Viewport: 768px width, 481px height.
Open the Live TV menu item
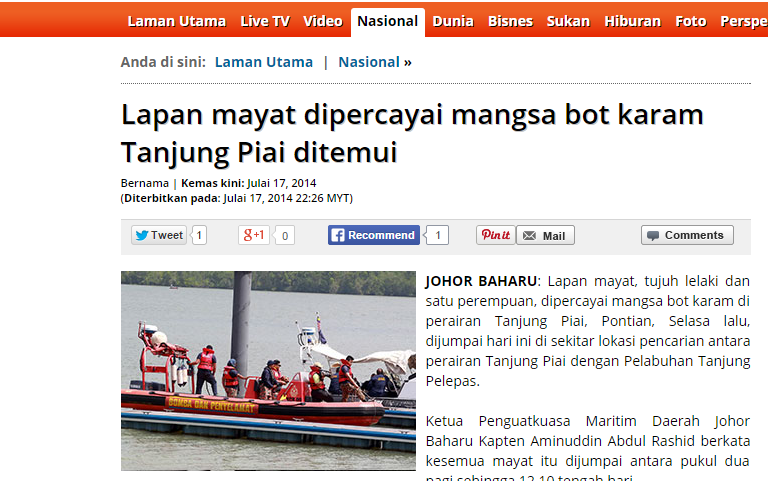[x=265, y=22]
